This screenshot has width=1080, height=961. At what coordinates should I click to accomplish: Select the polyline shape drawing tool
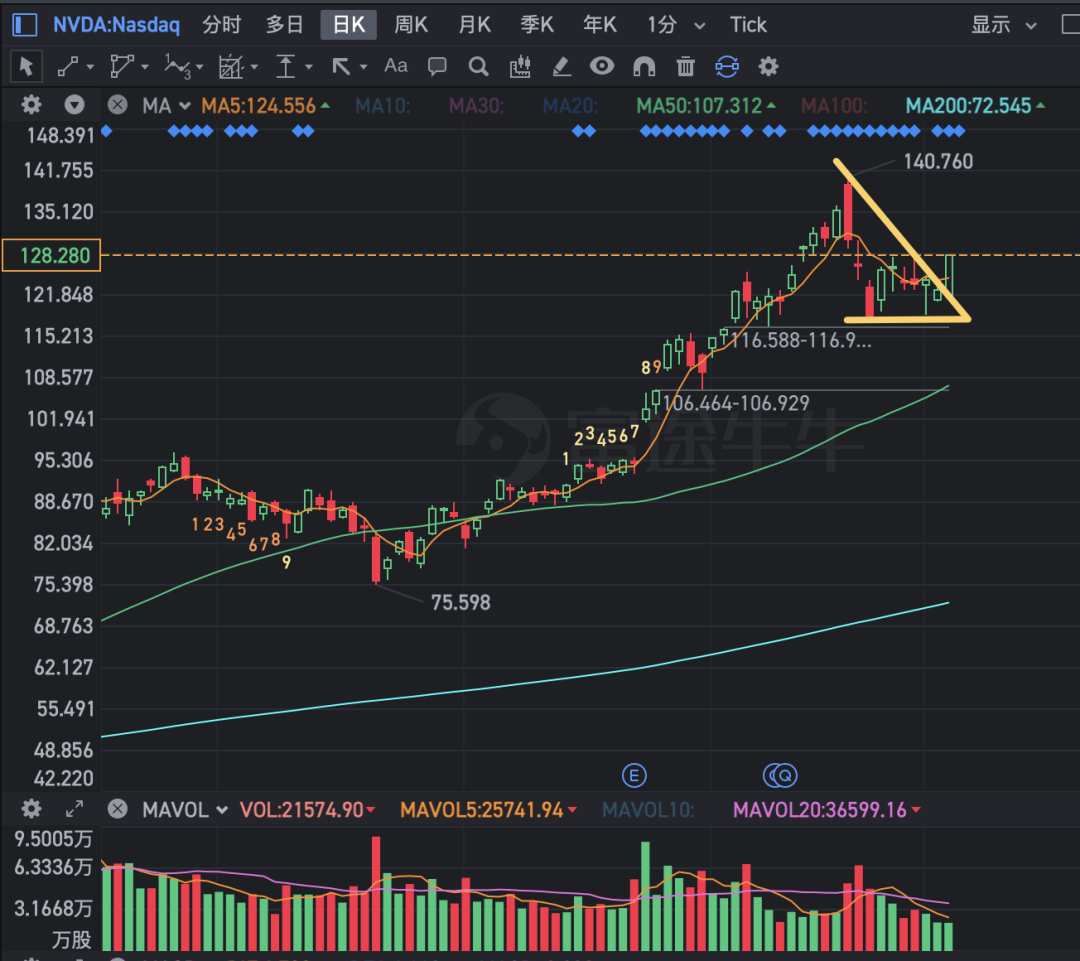pos(121,67)
